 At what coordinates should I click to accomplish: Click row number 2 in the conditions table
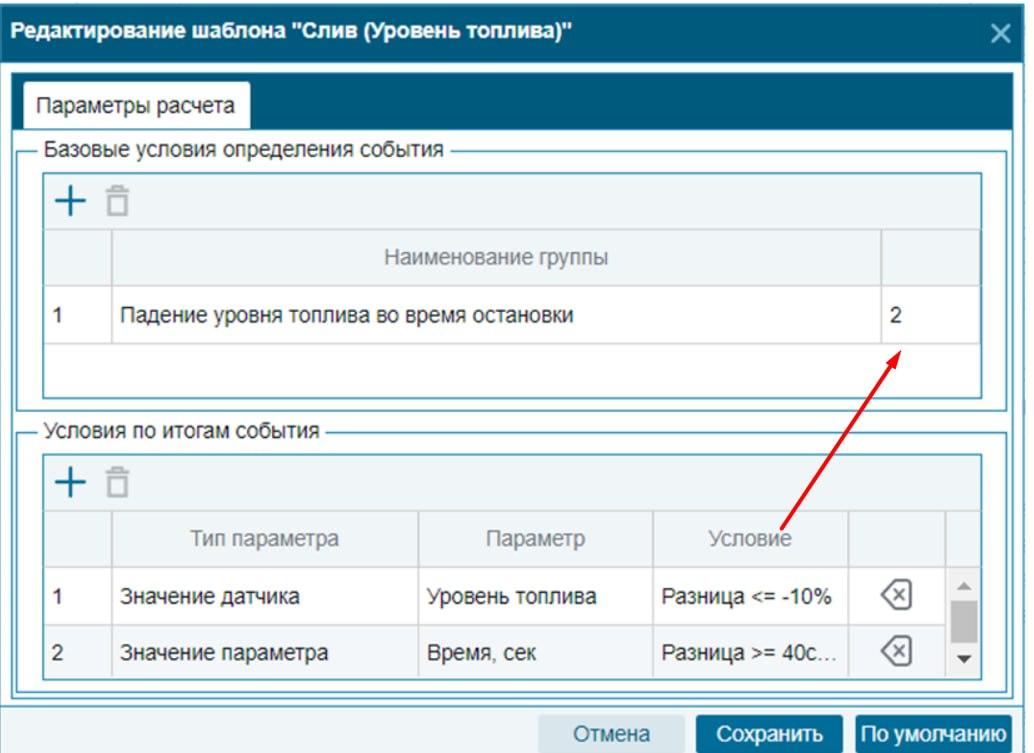tap(78, 652)
